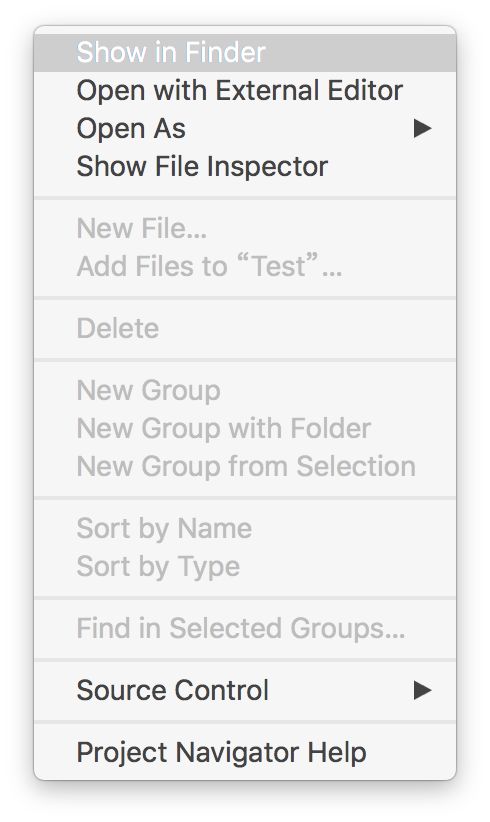Click separator below Show File Inspector
This screenshot has height=822, width=490.
[245, 198]
